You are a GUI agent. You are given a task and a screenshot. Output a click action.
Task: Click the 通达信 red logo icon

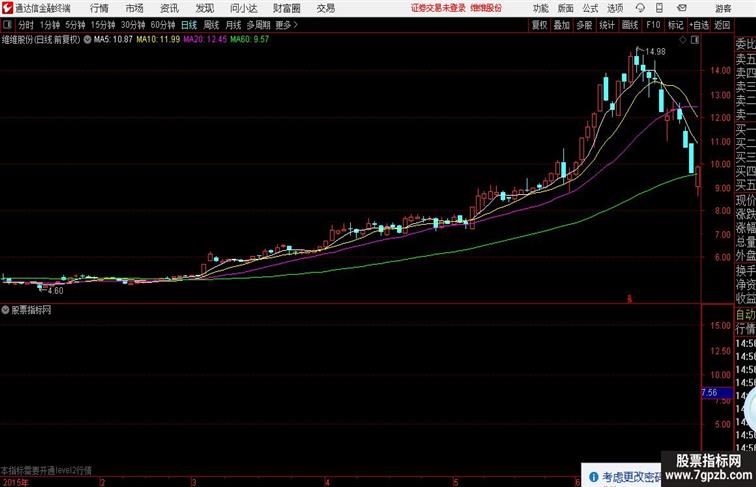click(7, 8)
